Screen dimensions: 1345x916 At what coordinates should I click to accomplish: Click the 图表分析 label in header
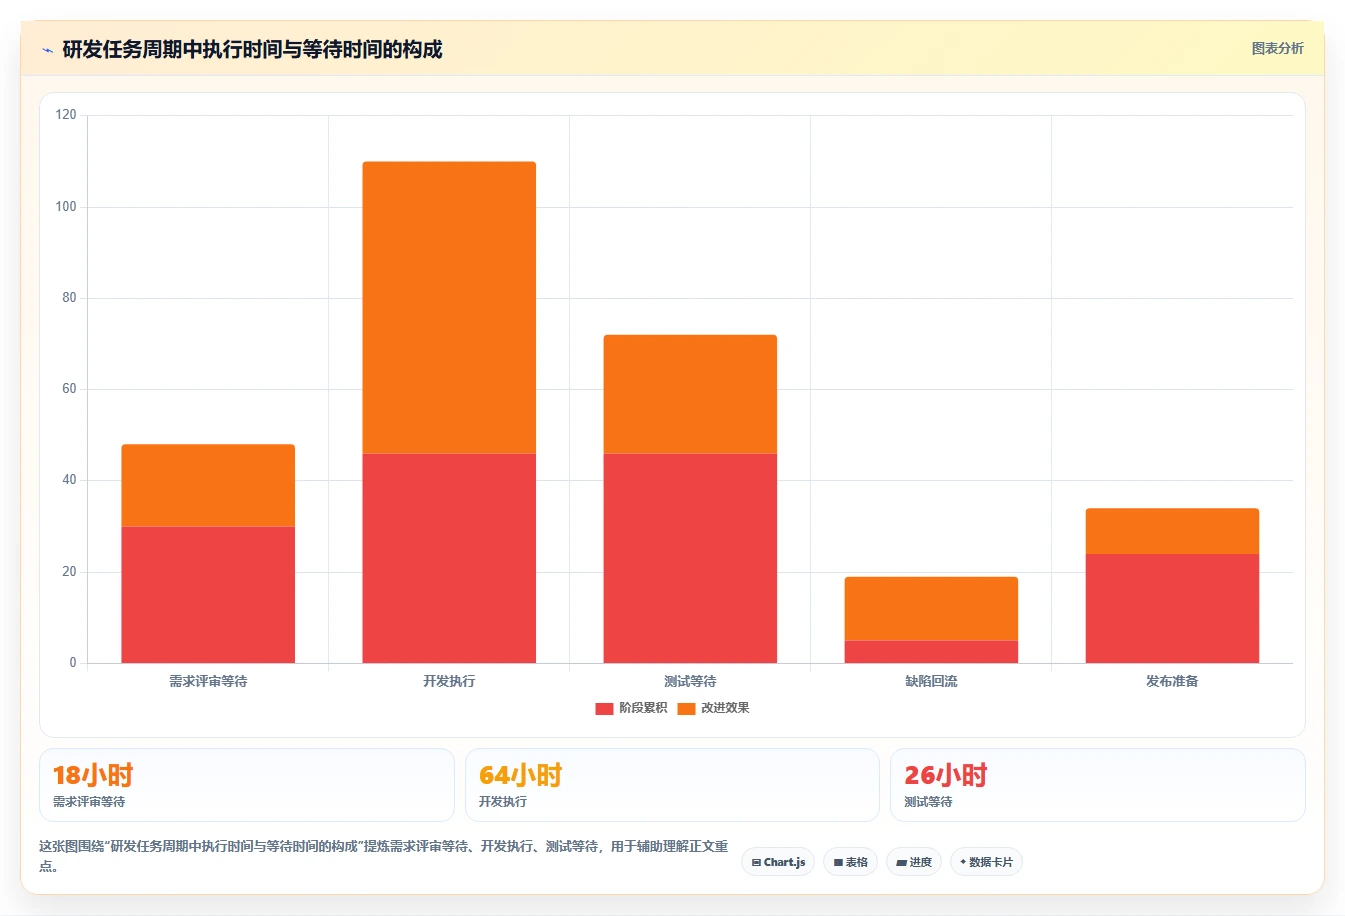[x=1277, y=48]
